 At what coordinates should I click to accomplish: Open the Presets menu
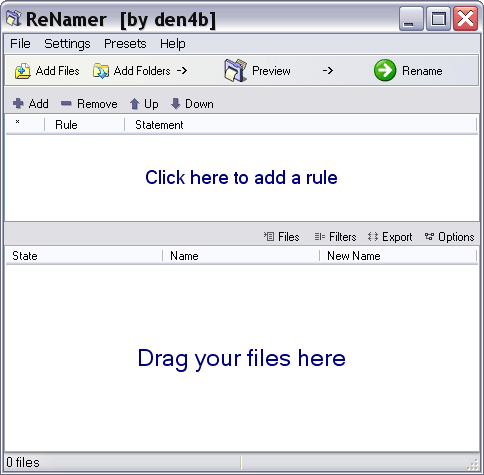click(x=125, y=44)
